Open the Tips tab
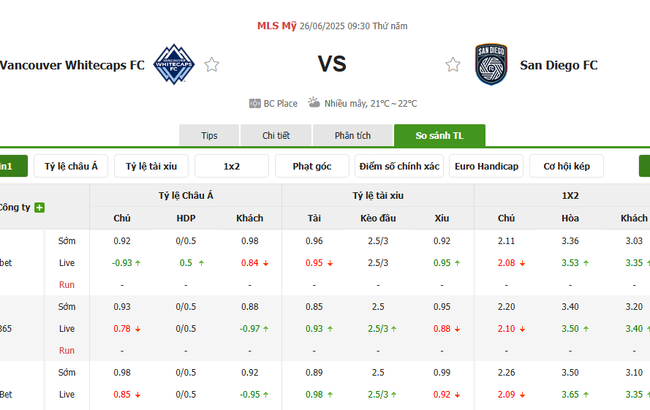The image size is (650, 410). (x=209, y=136)
